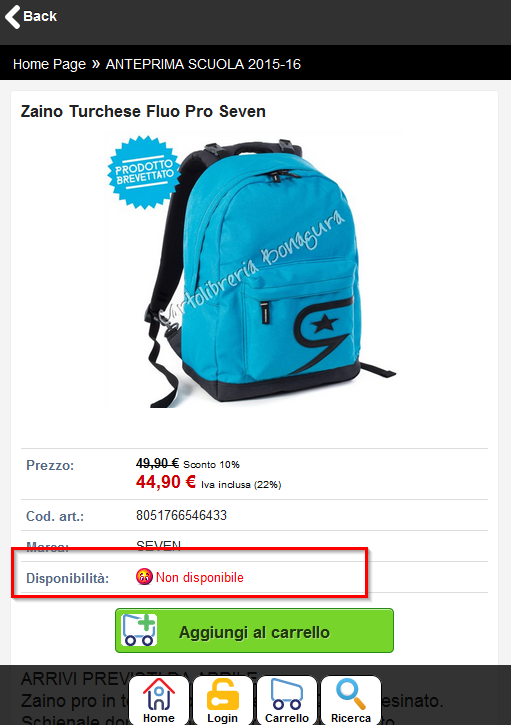Click the article code 8051766546433
The image size is (511, 725).
tap(181, 515)
